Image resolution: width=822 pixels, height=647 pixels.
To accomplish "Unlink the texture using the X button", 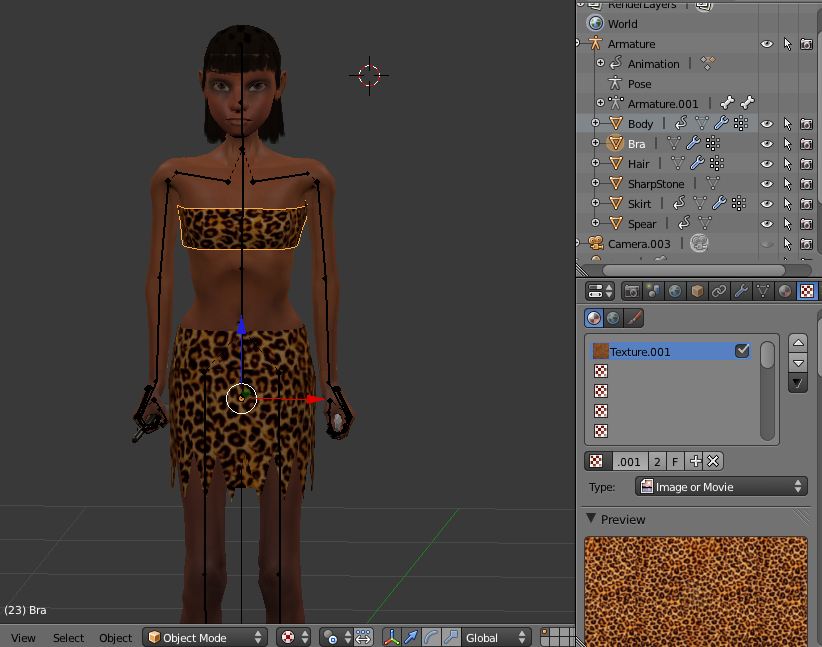I will (x=712, y=461).
